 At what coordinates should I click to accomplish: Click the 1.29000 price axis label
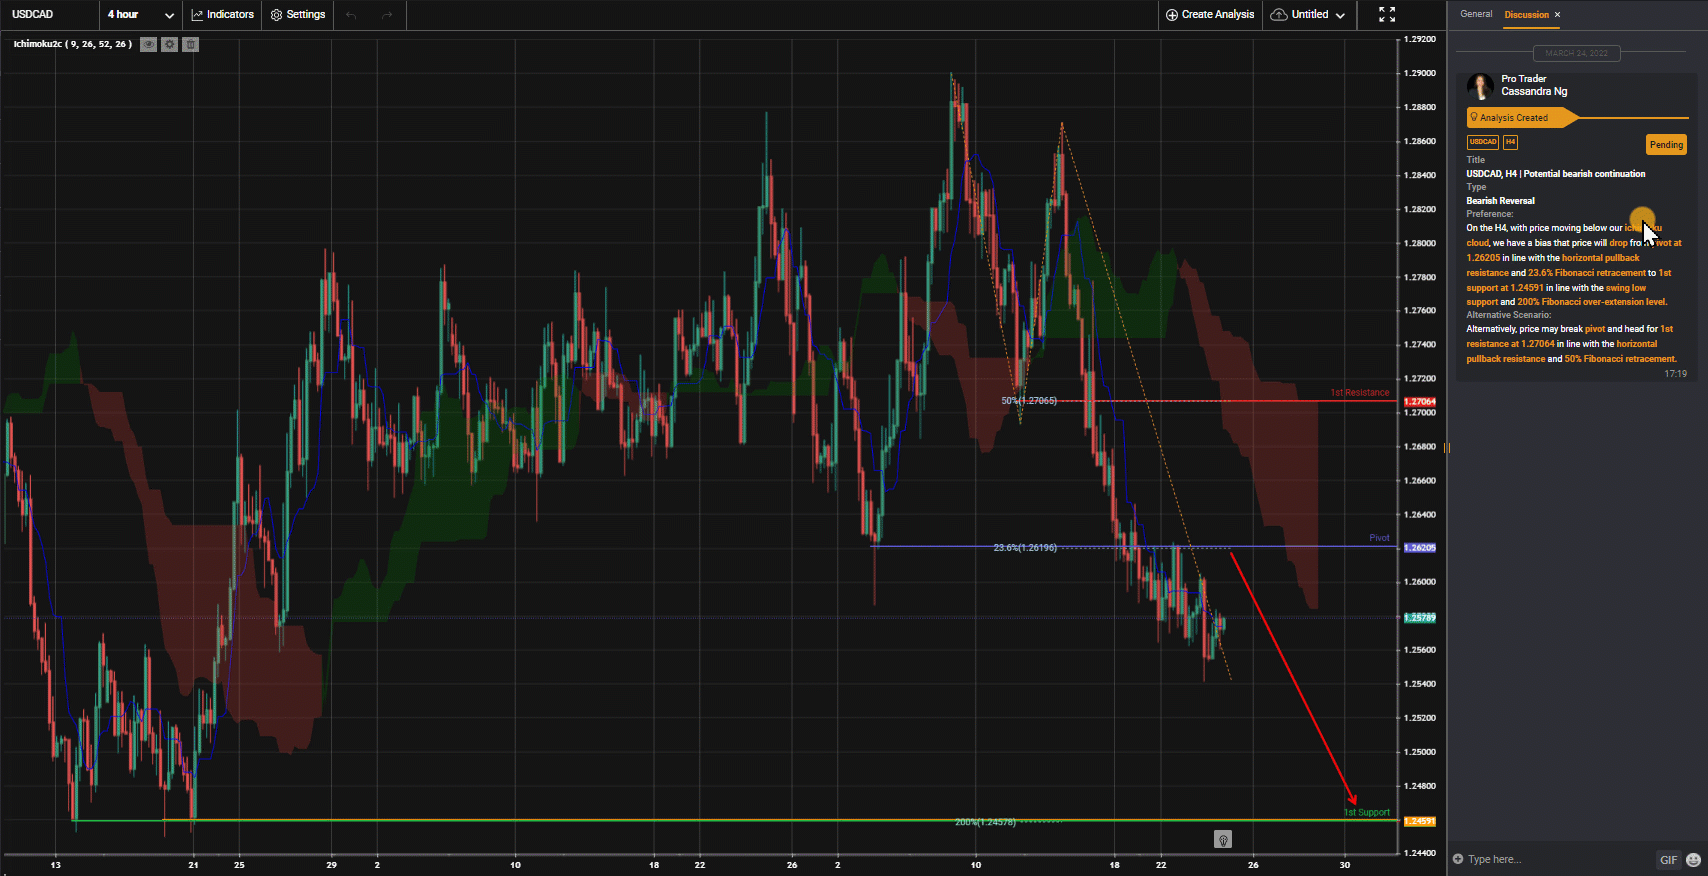[1419, 73]
